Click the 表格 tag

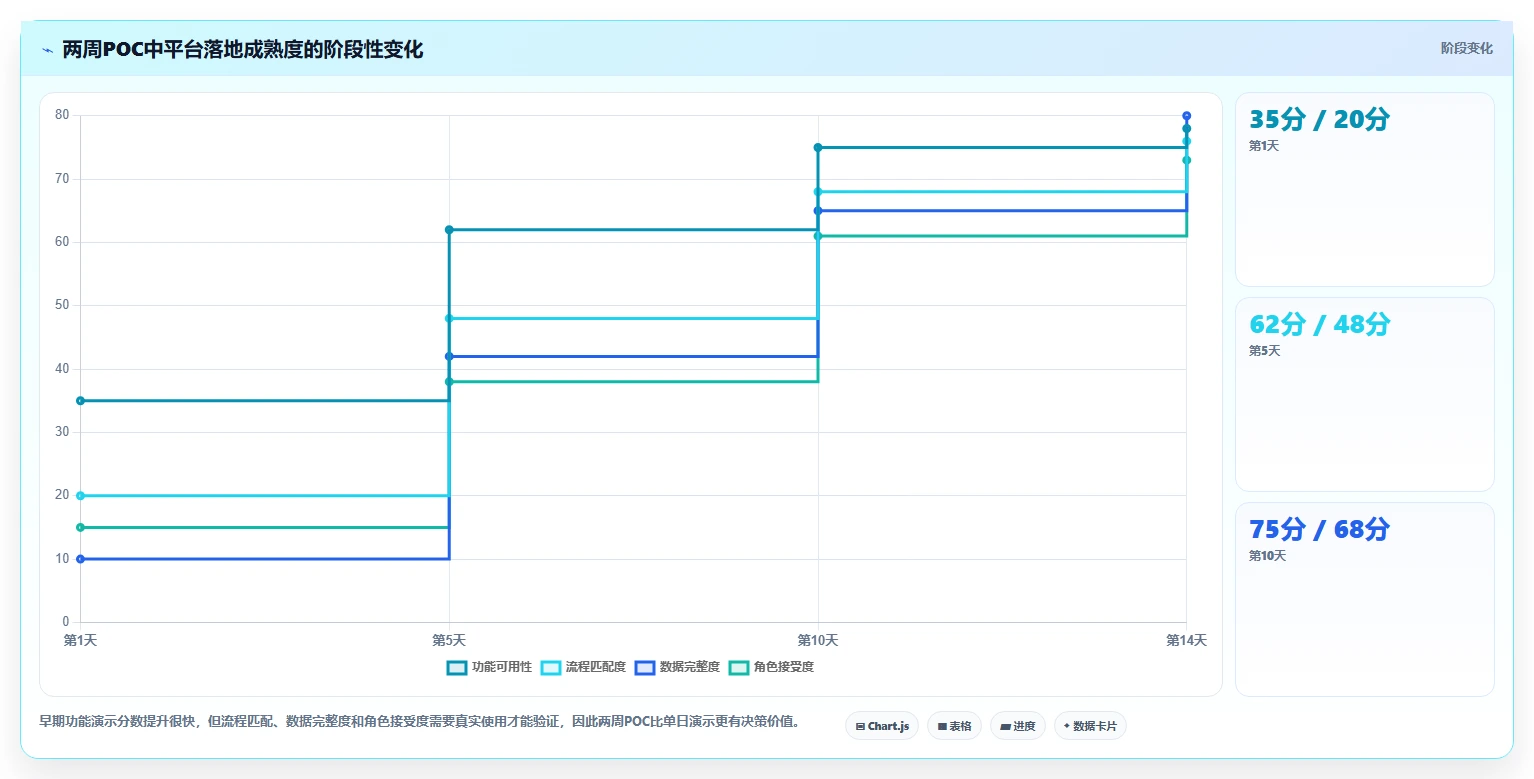(954, 726)
